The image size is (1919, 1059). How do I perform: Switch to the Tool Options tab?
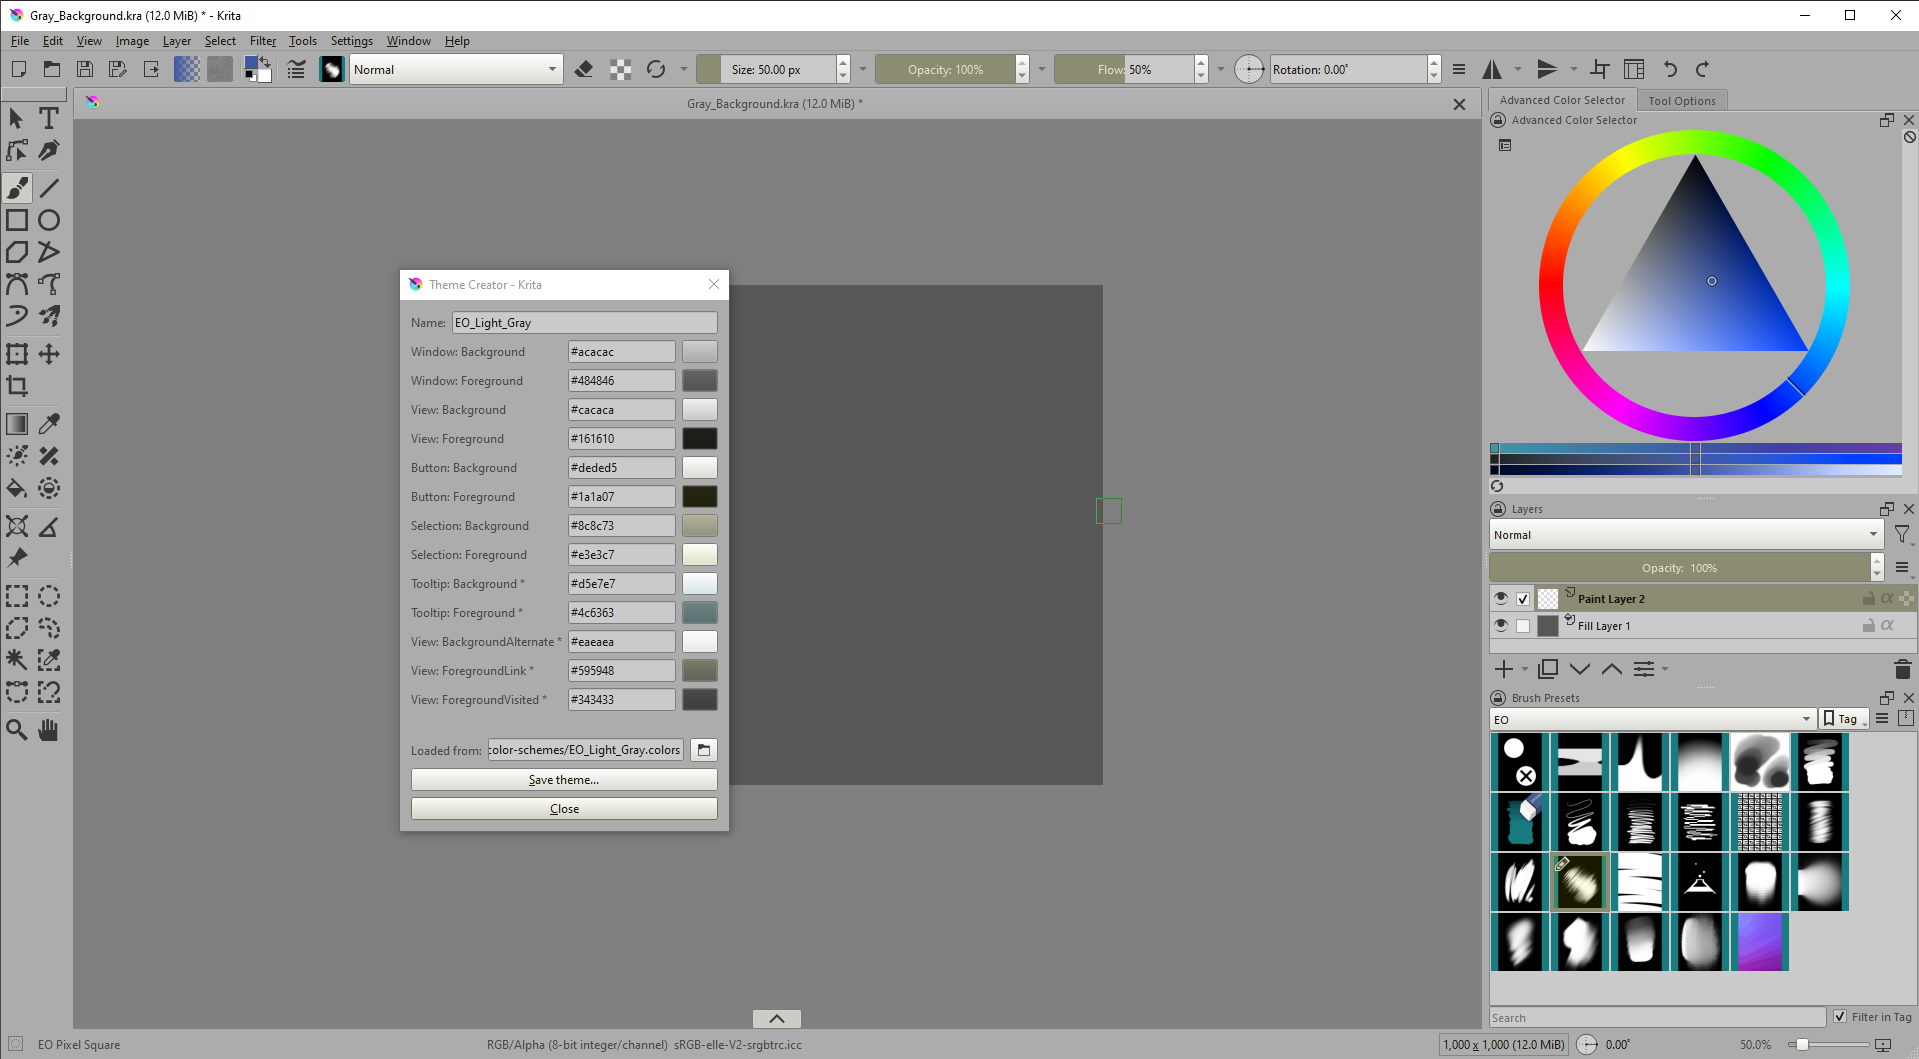pyautogui.click(x=1682, y=100)
